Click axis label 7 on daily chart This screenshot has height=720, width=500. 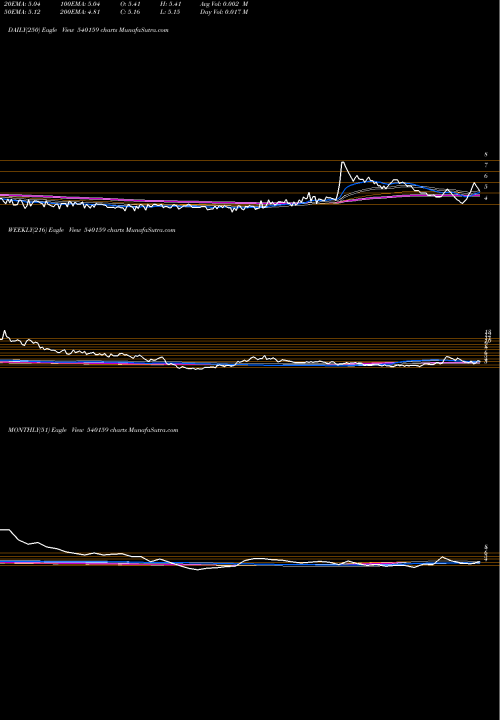pyautogui.click(x=486, y=165)
